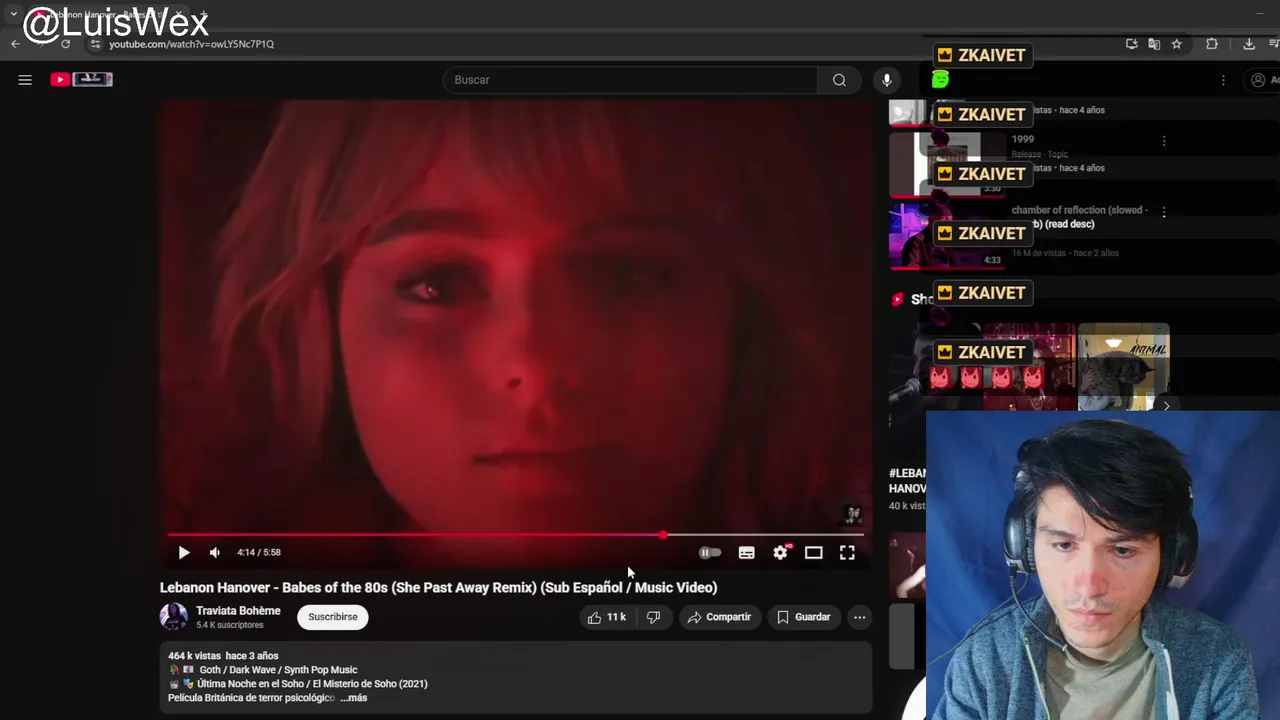Subscribe with the Suscribirse button

[333, 617]
